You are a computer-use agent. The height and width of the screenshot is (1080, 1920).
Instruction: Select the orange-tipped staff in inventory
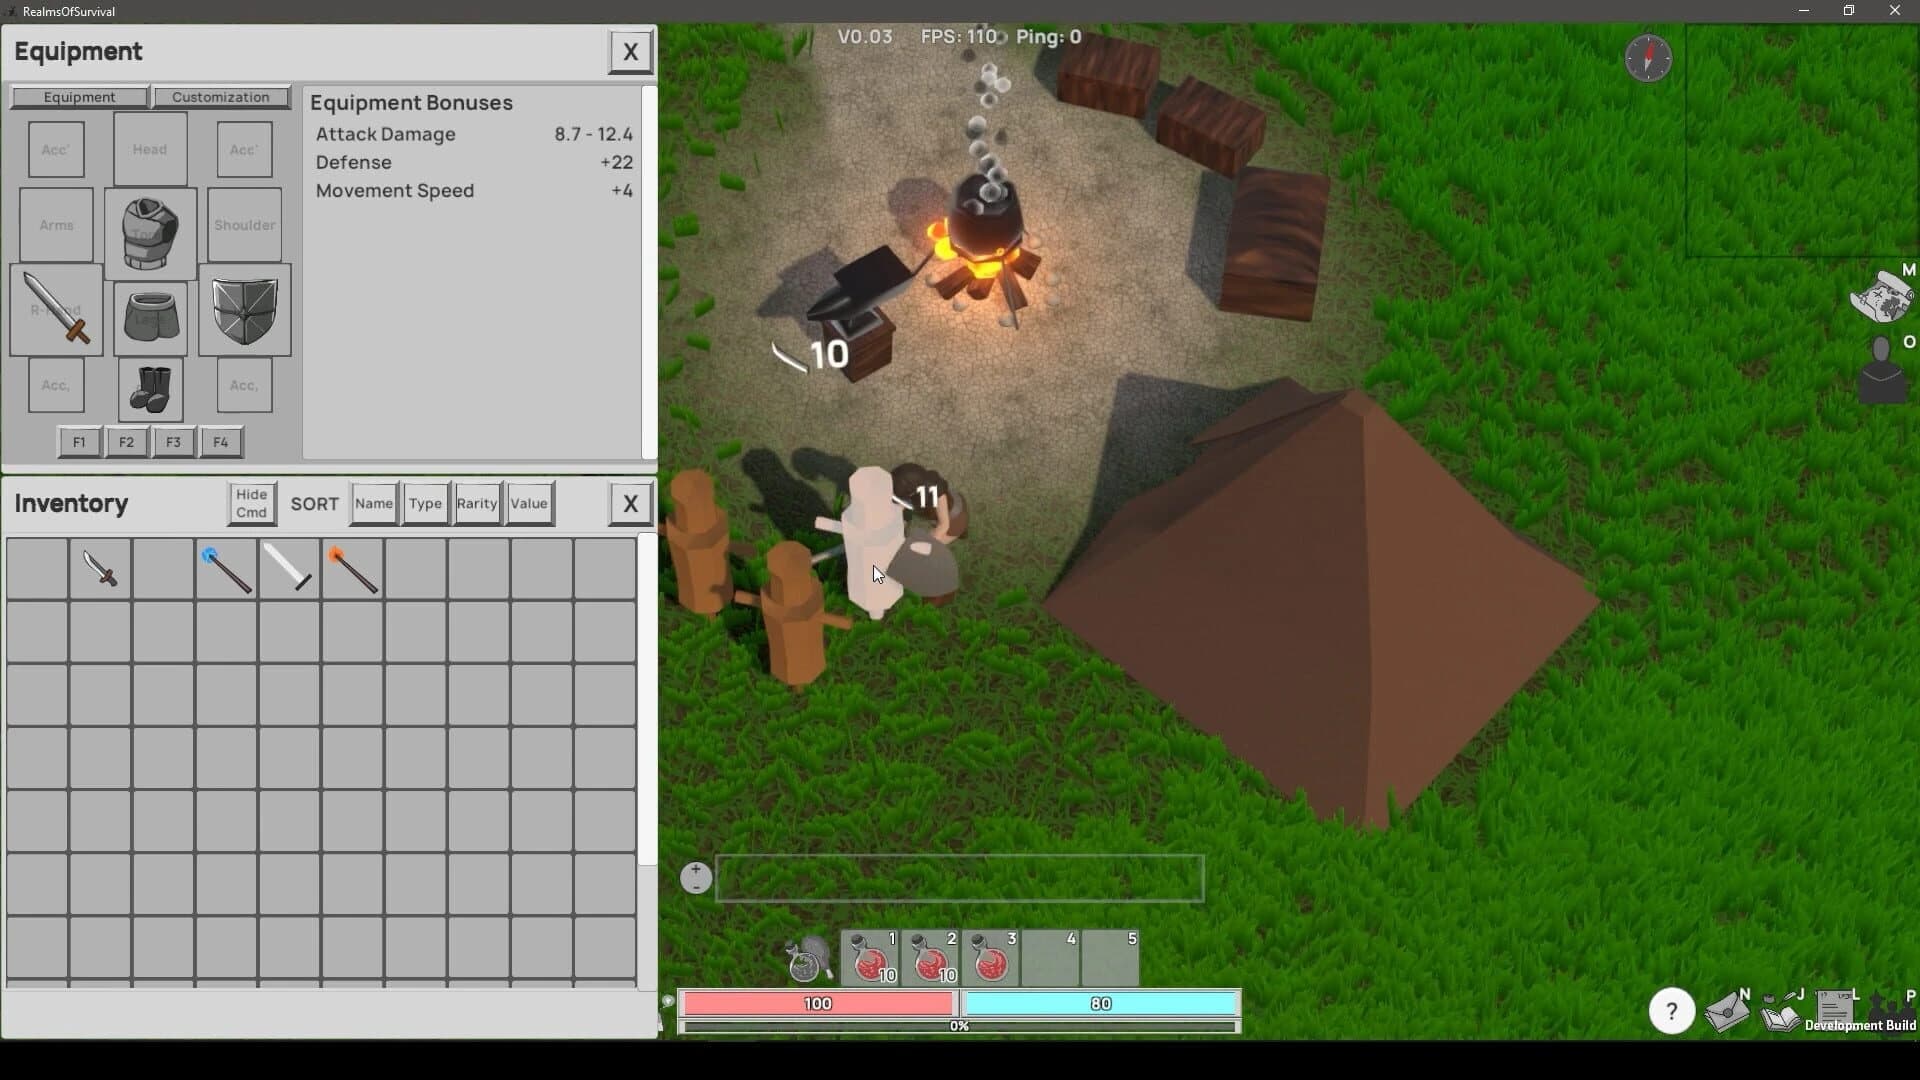pyautogui.click(x=352, y=569)
